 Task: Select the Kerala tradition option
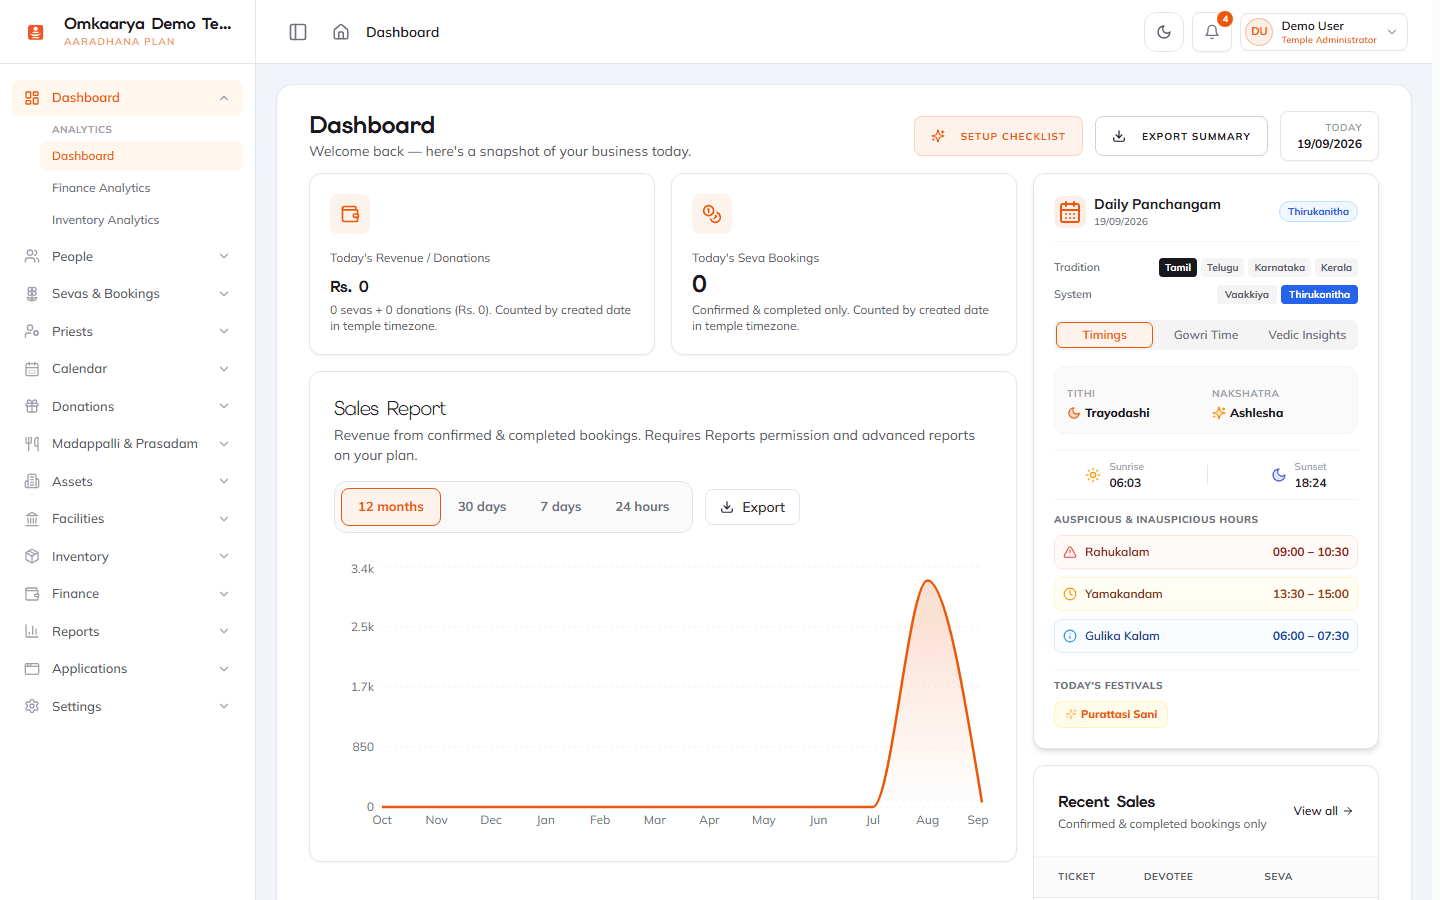(x=1336, y=267)
